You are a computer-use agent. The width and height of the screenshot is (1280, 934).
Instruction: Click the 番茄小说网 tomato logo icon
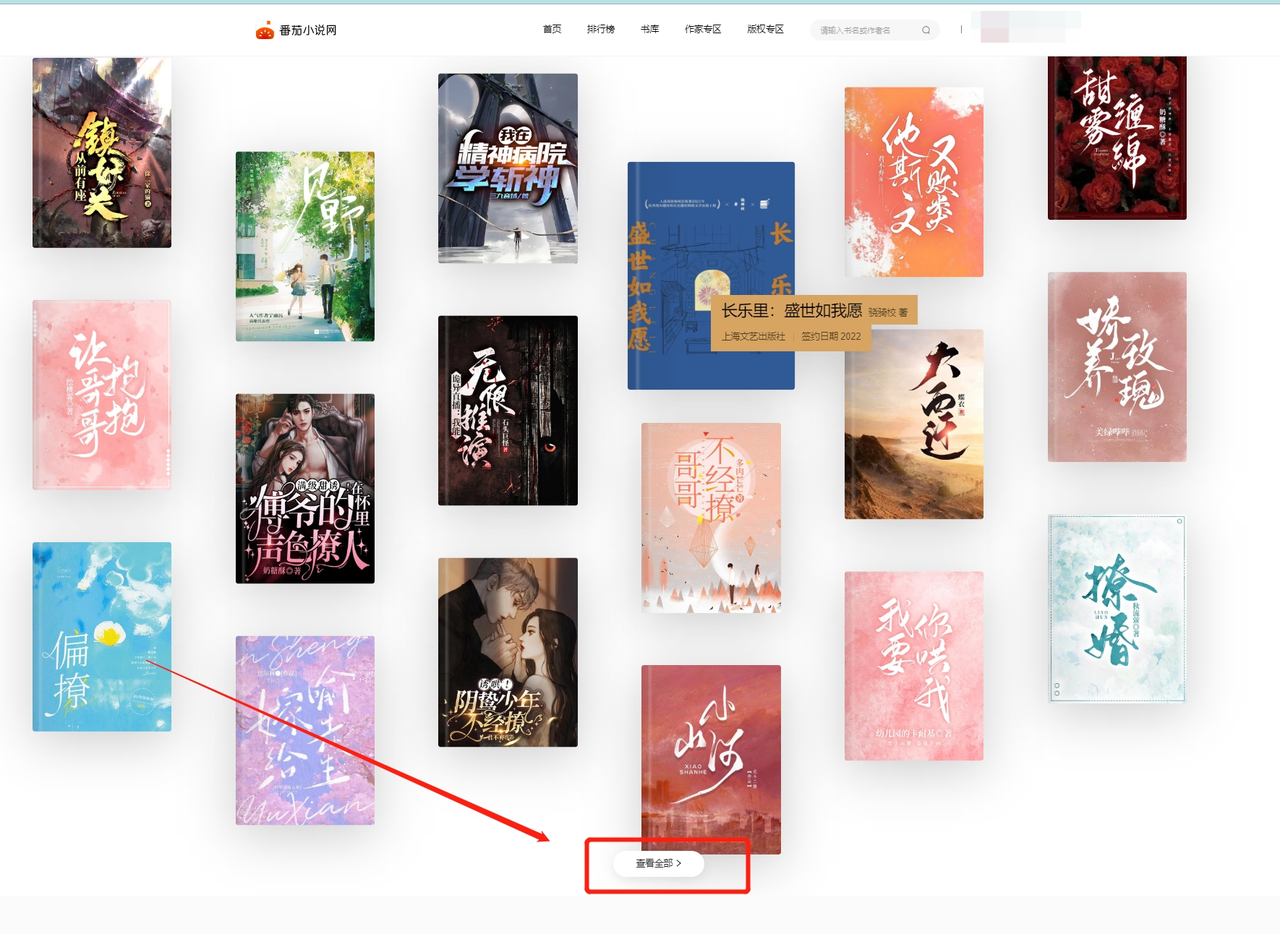[x=265, y=30]
